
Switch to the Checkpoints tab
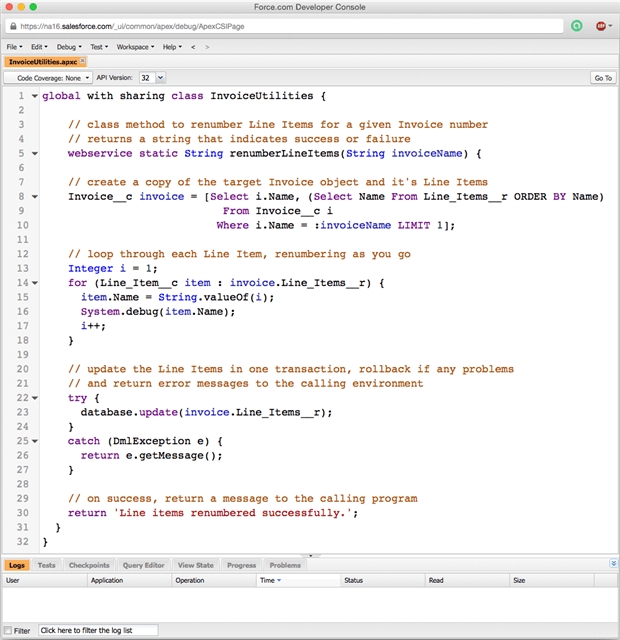(x=89, y=565)
